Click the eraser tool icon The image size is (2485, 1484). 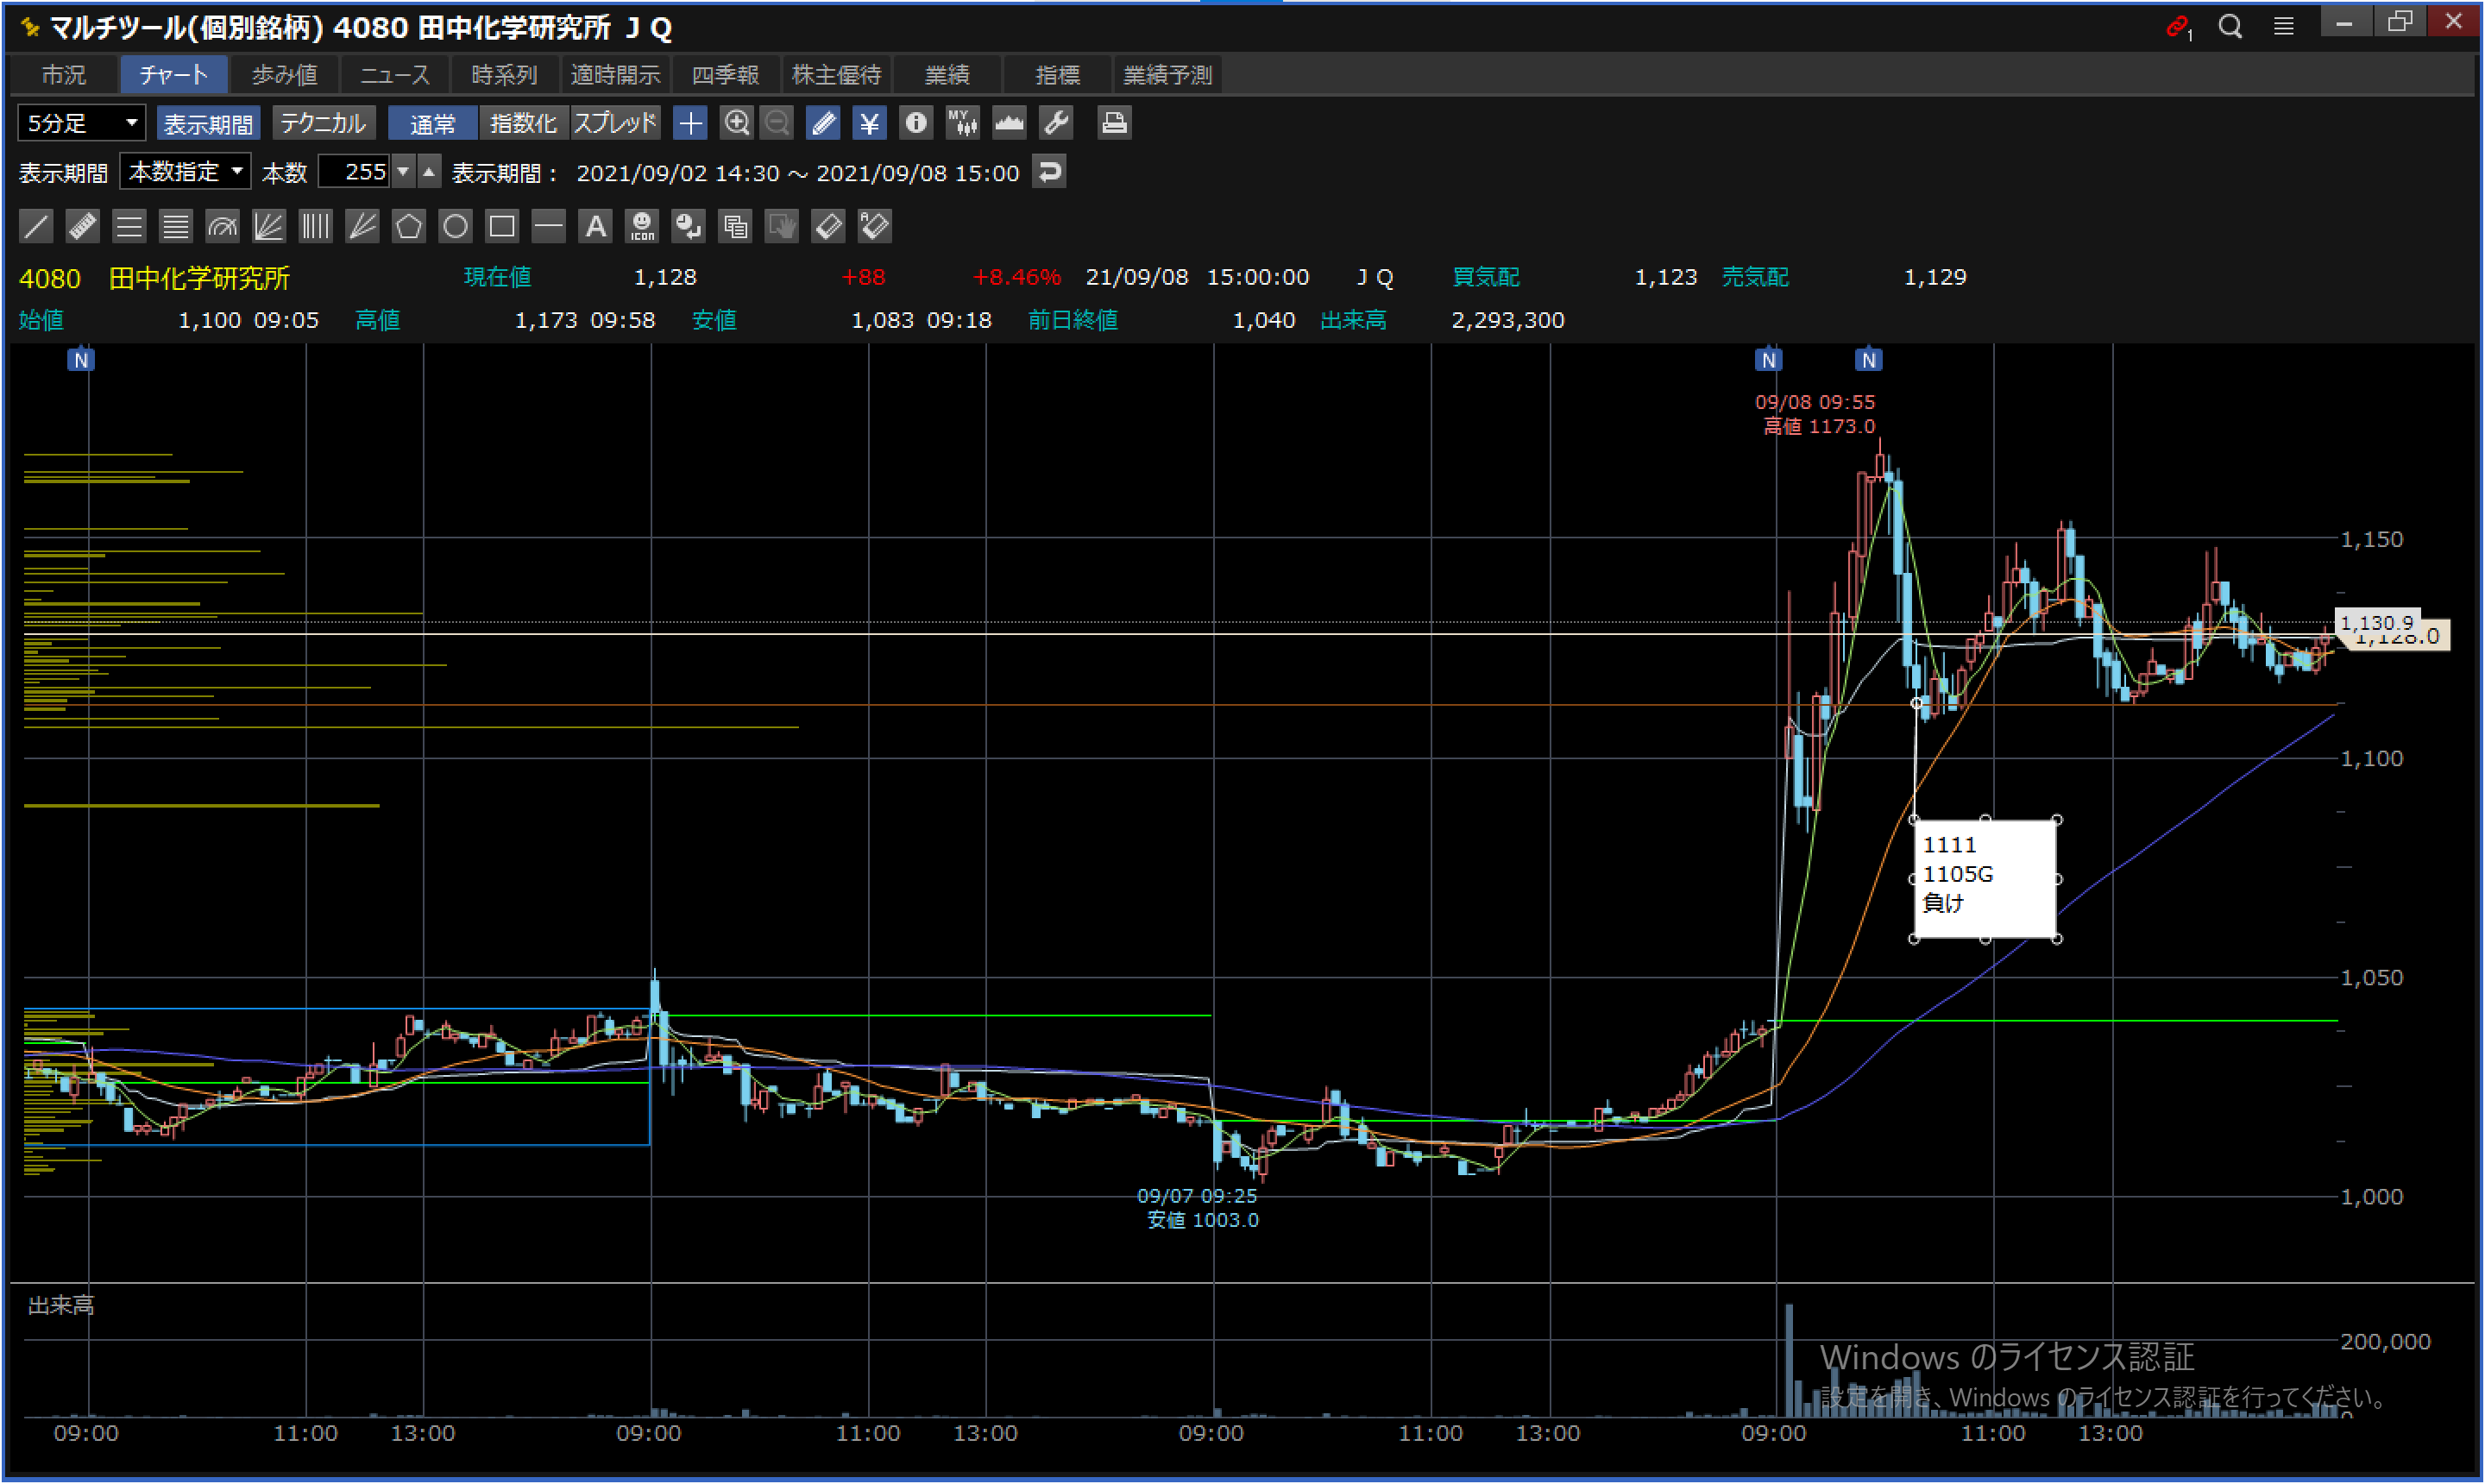tap(828, 226)
